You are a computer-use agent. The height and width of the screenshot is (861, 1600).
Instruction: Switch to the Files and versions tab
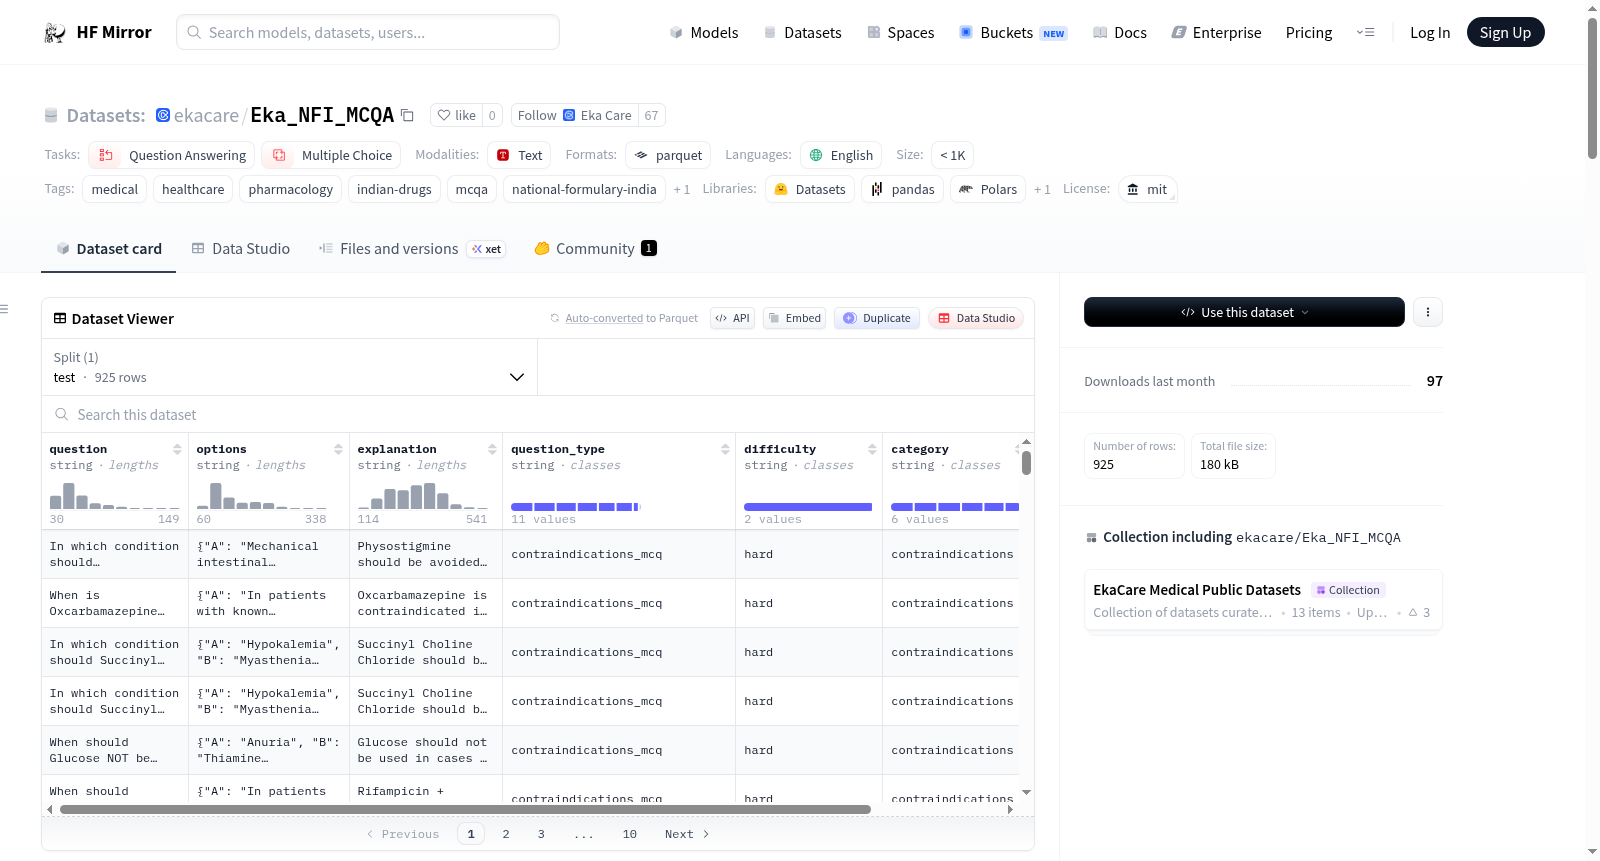coord(412,249)
